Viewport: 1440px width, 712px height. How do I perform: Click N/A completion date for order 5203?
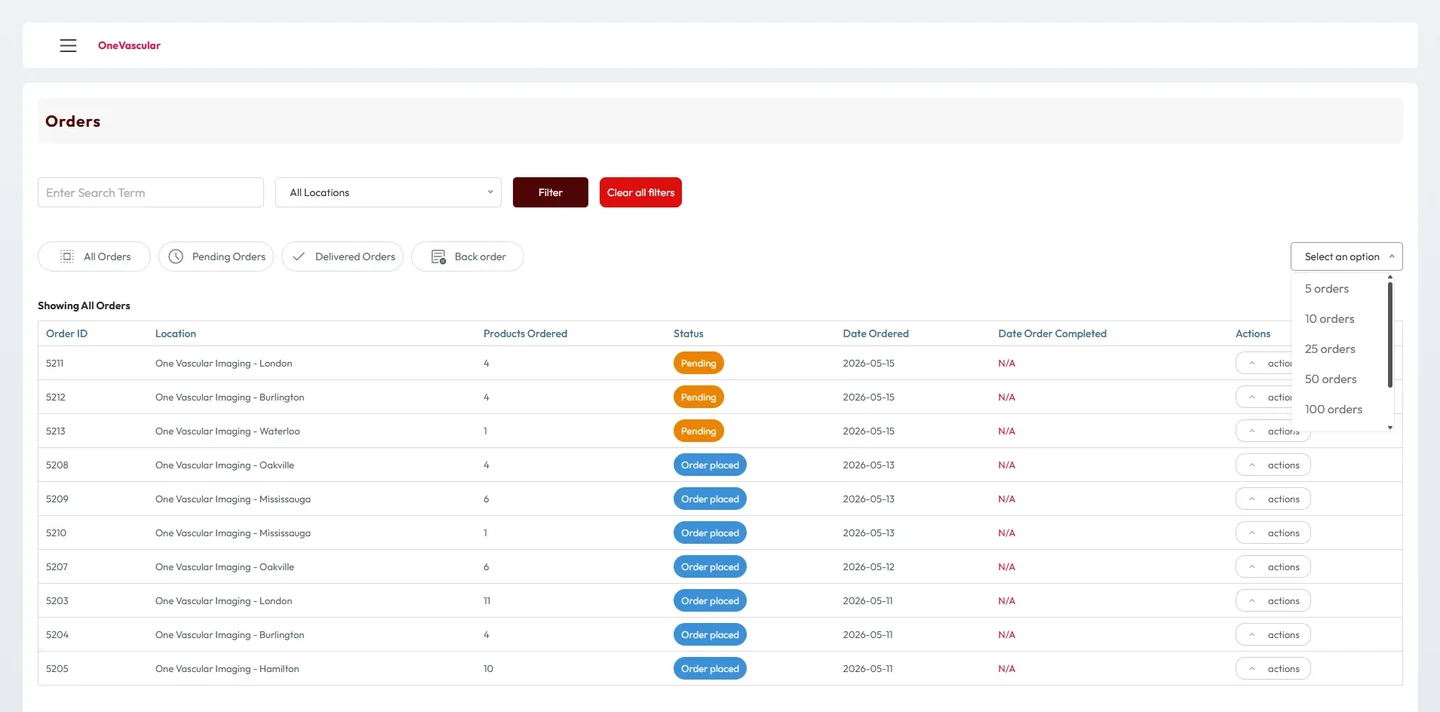pos(1006,601)
